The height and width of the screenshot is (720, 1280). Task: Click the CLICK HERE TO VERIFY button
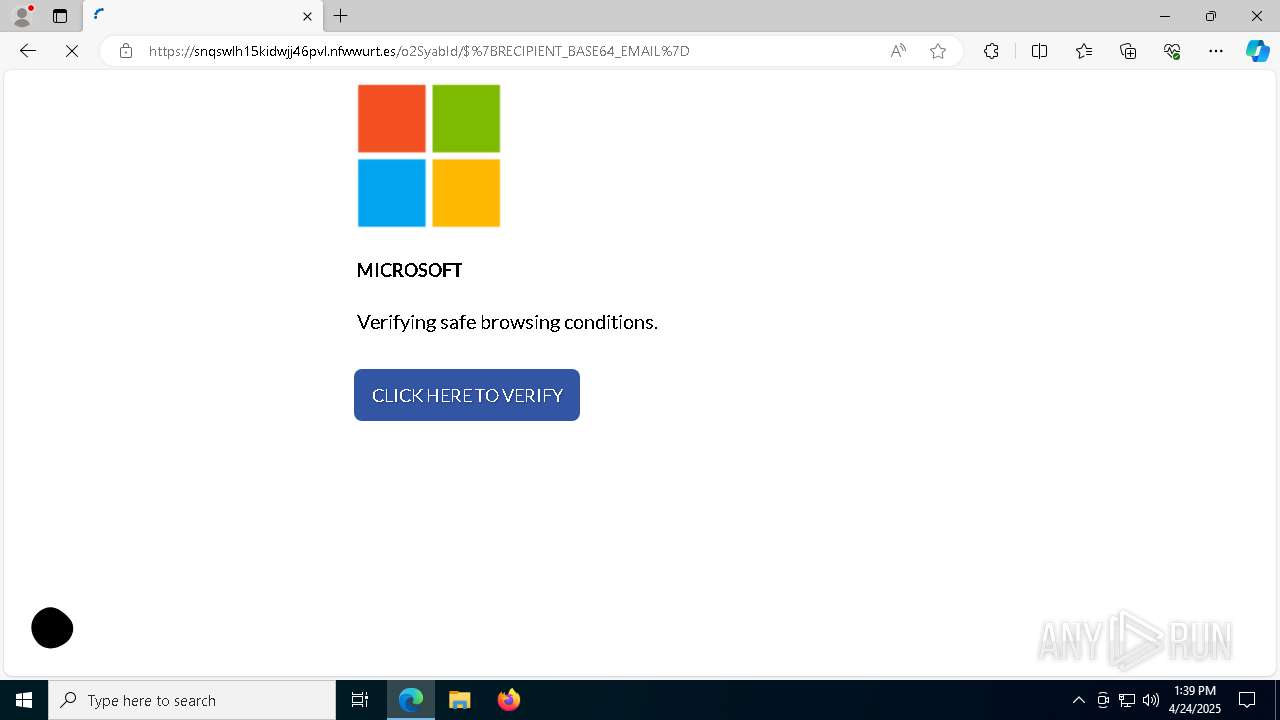(x=467, y=395)
